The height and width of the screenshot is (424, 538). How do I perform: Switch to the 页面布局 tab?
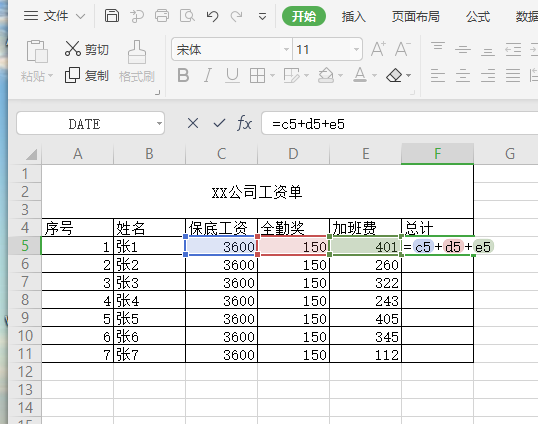[x=416, y=16]
